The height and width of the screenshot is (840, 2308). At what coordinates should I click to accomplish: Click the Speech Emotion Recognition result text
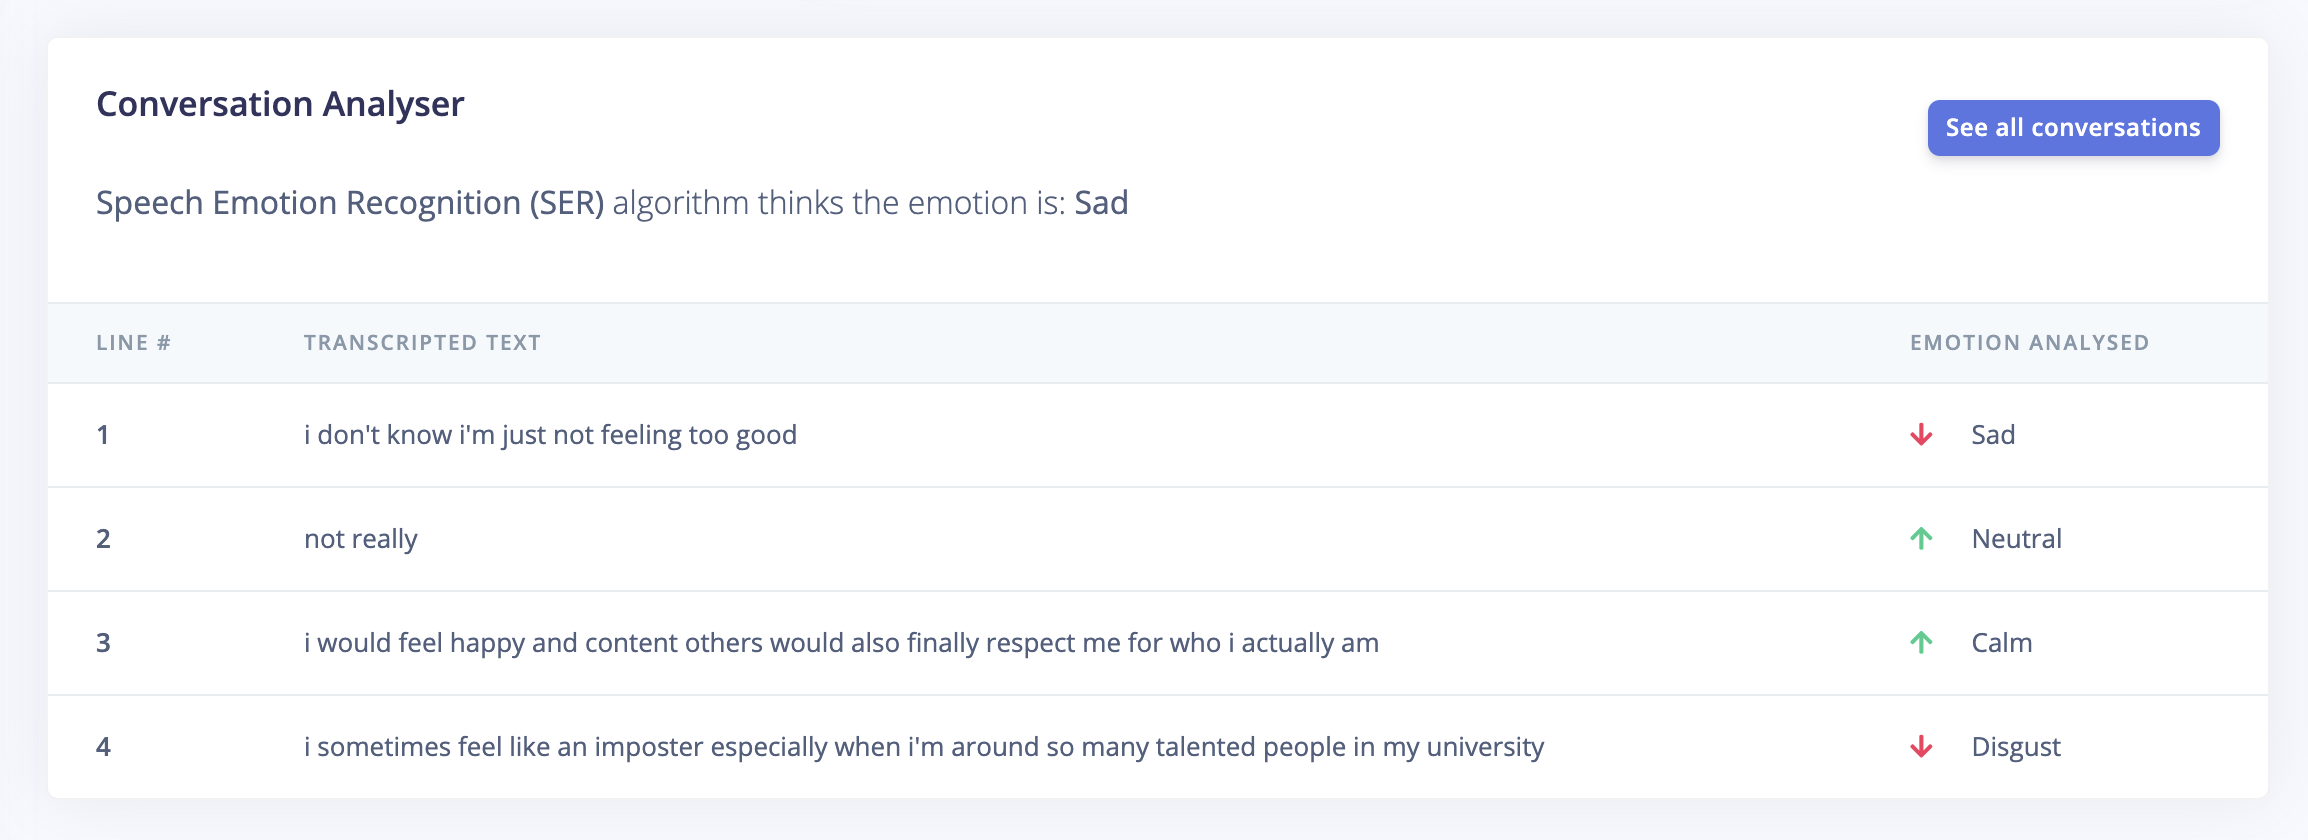coord(612,203)
